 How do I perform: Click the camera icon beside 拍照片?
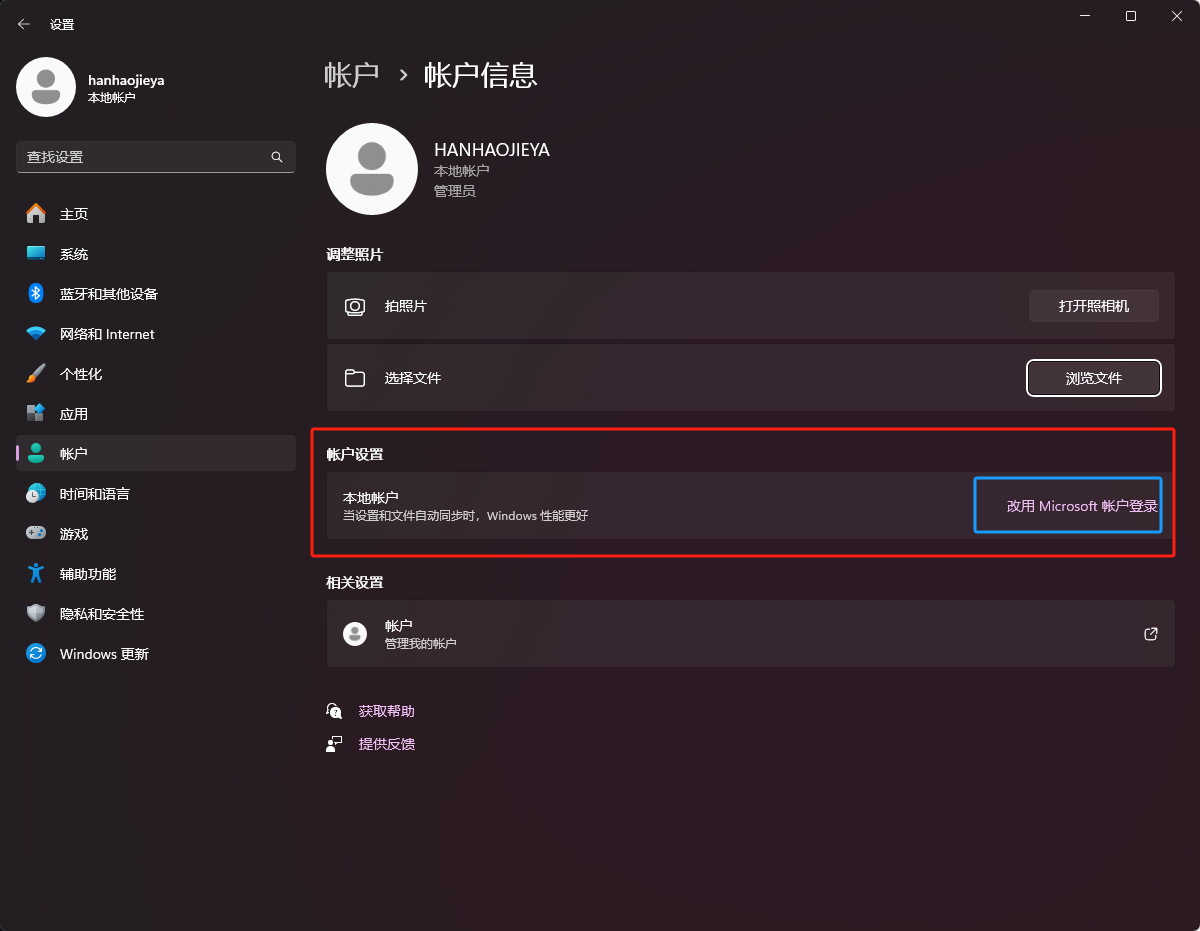(355, 306)
